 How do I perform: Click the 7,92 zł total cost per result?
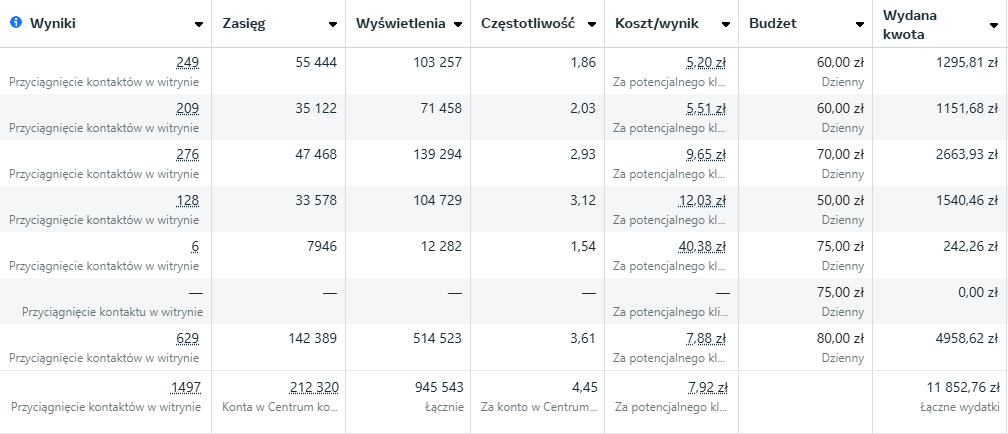708,387
